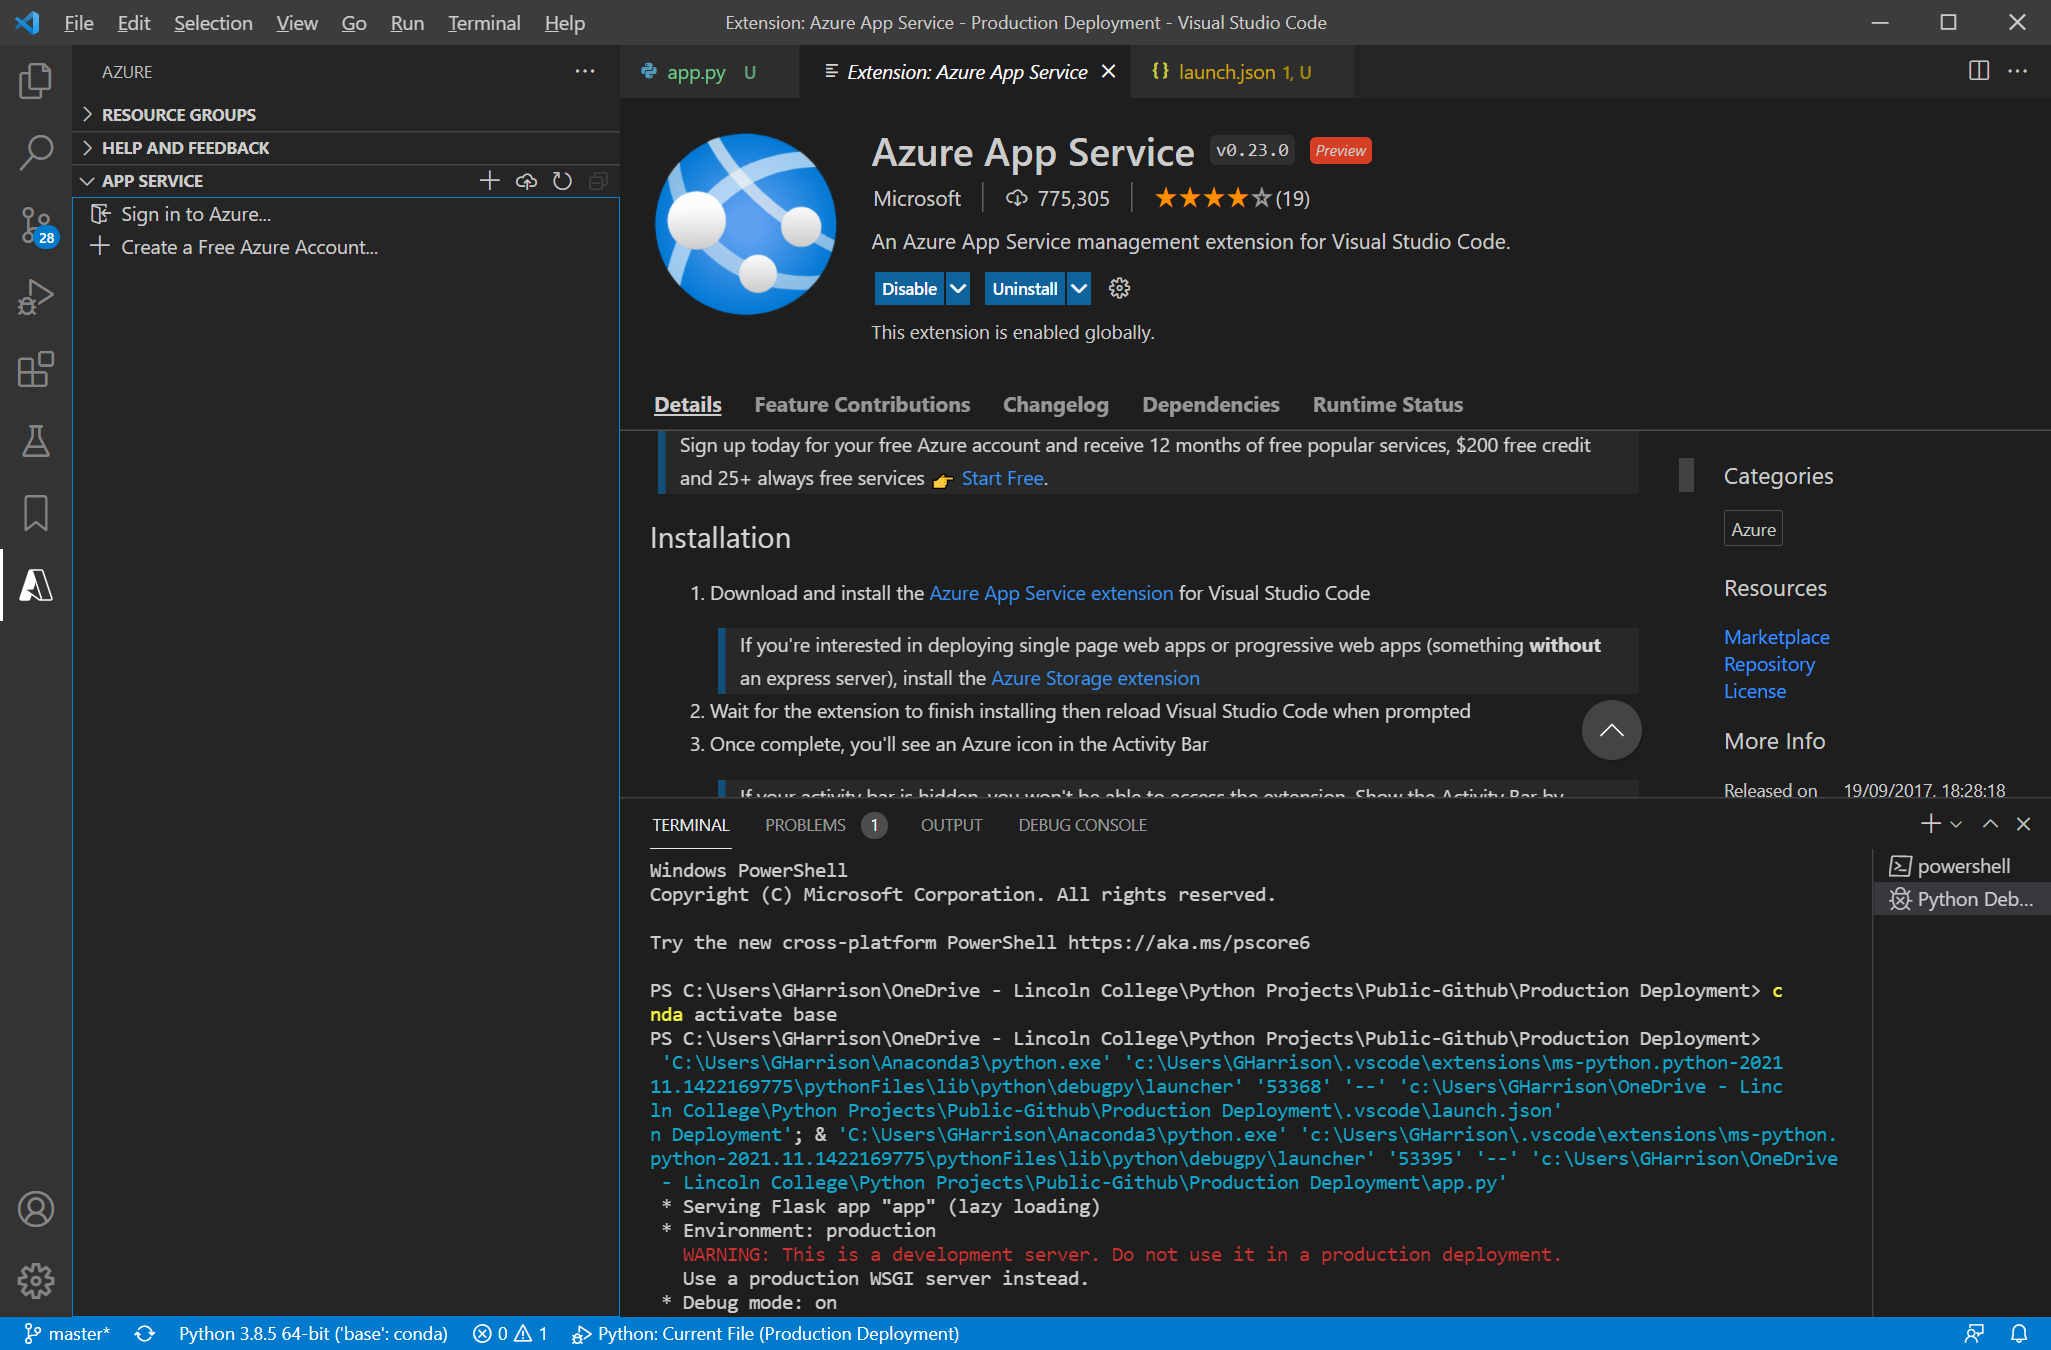
Task: Click Sign in to Azure
Action: (x=196, y=214)
